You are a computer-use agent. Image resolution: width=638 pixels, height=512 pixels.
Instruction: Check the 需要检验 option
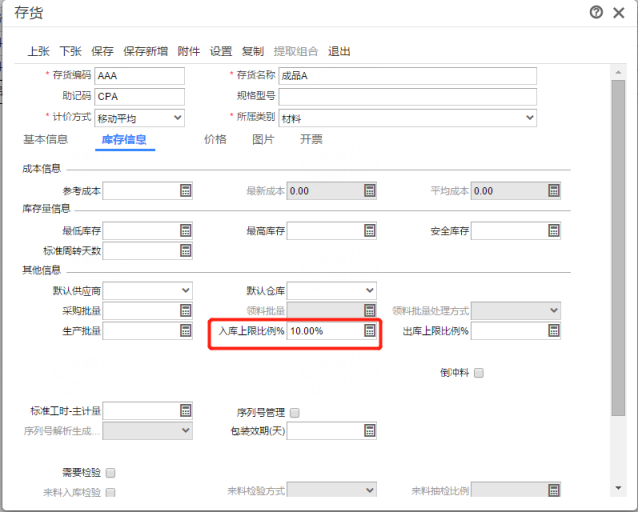coord(111,472)
